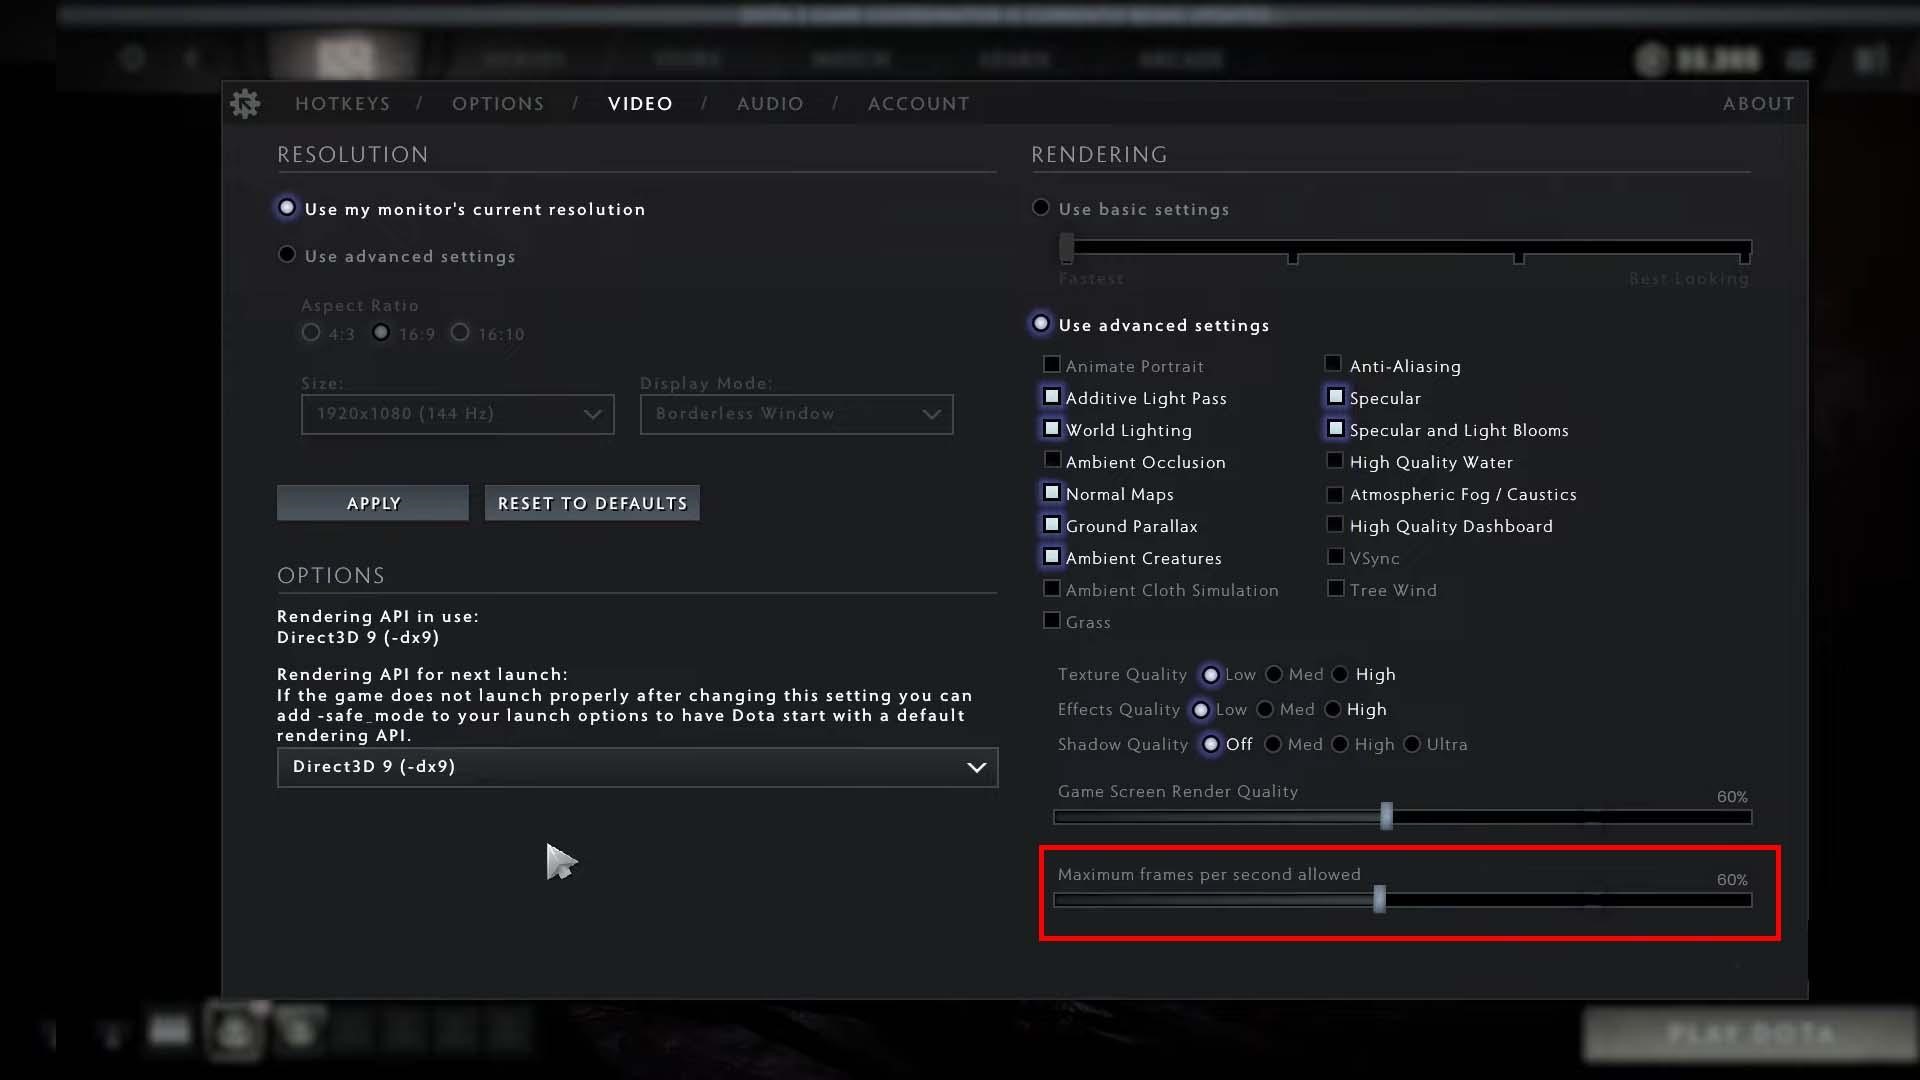Set Effects Quality to Med
The height and width of the screenshot is (1080, 1920).
point(1265,710)
